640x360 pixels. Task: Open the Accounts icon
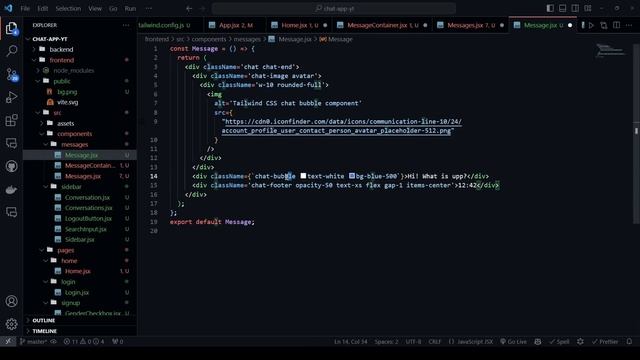pyautogui.click(x=11, y=301)
